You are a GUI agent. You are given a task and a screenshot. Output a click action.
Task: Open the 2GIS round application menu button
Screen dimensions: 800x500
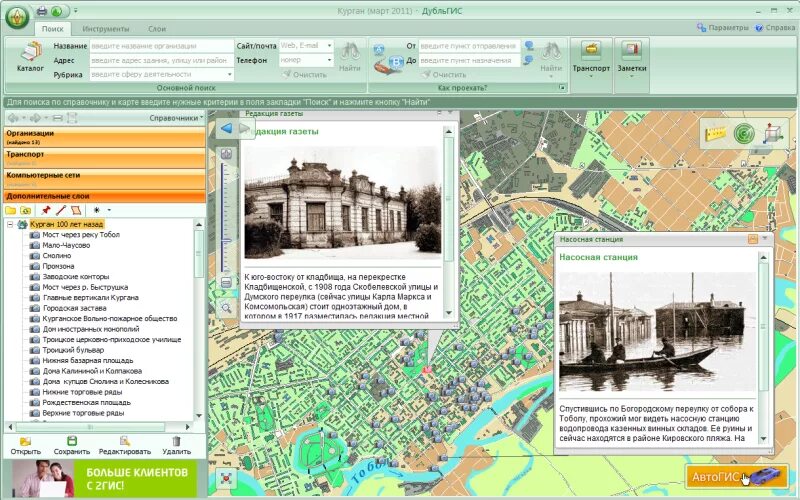click(x=17, y=17)
